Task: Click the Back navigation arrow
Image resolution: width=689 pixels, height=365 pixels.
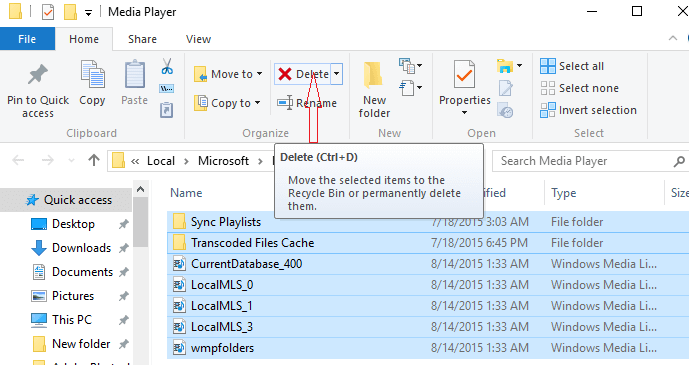Action: tap(18, 161)
